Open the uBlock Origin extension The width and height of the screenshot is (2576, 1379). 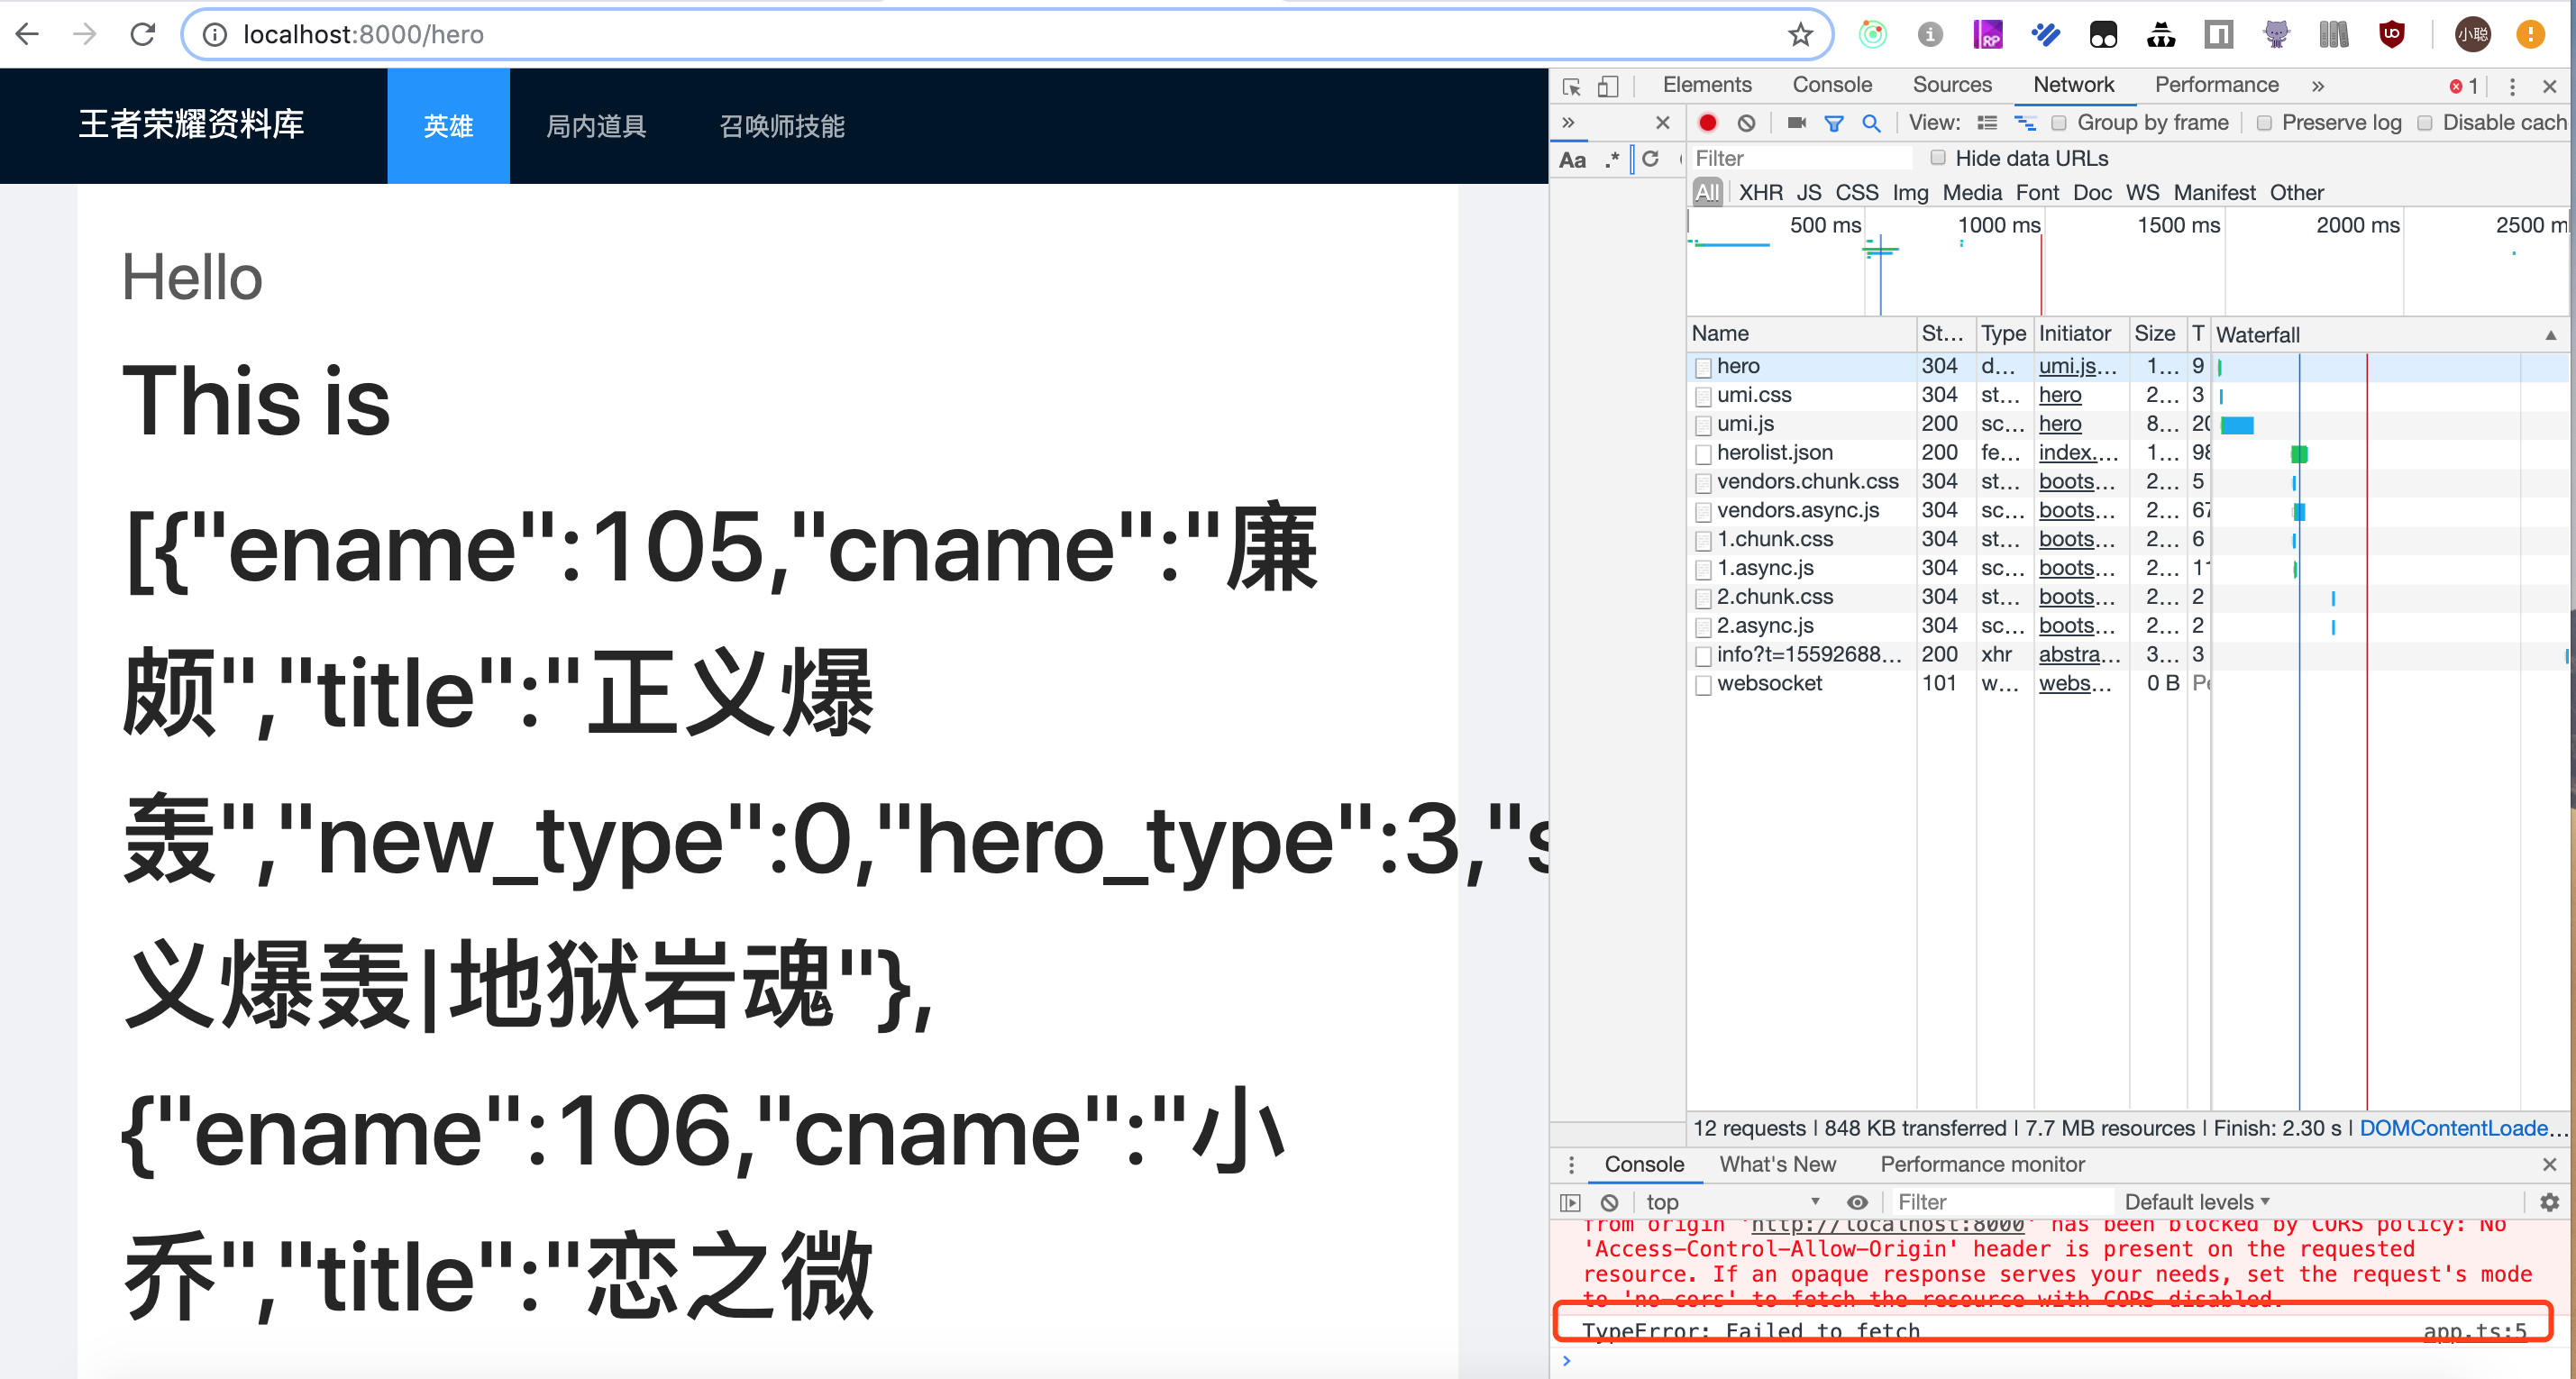click(2391, 34)
